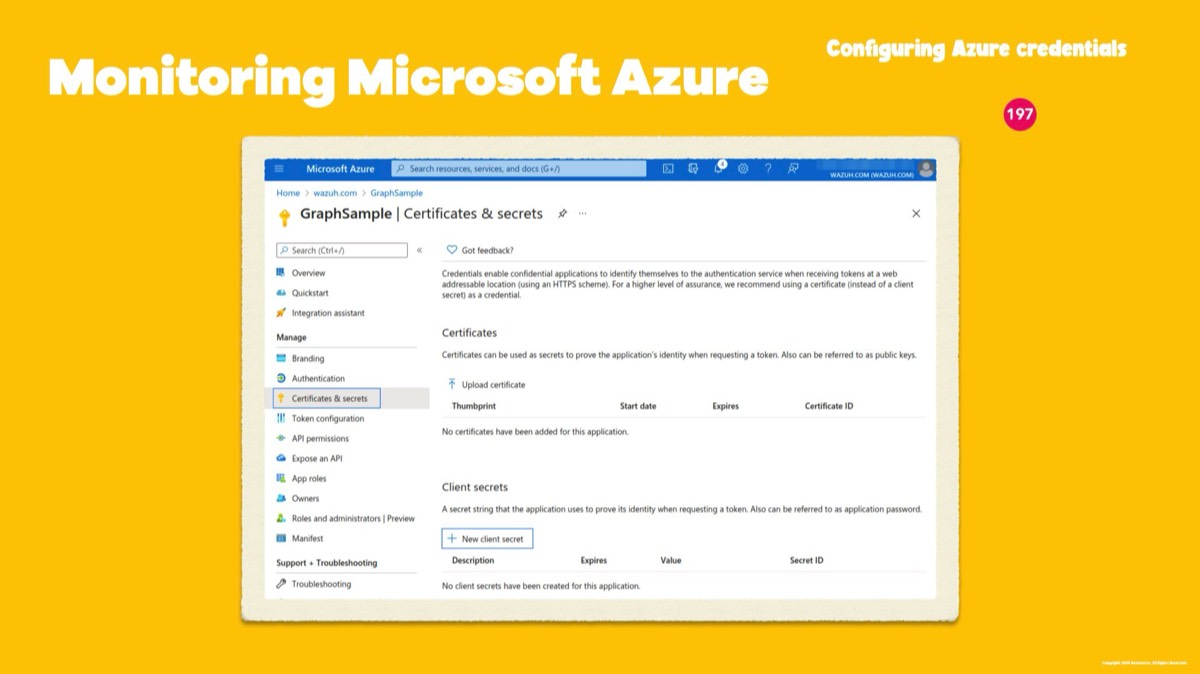Open the WAZUH.COM account avatar menu
The height and width of the screenshot is (674, 1200).
coord(926,169)
